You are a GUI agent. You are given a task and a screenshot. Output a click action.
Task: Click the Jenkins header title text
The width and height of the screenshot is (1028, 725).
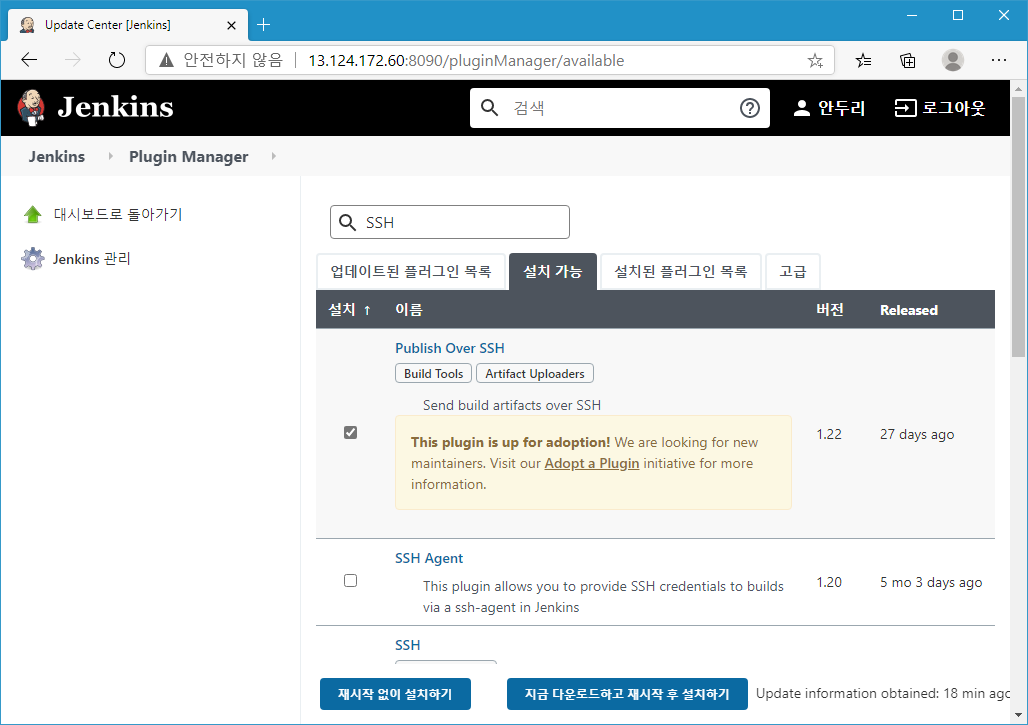click(115, 108)
